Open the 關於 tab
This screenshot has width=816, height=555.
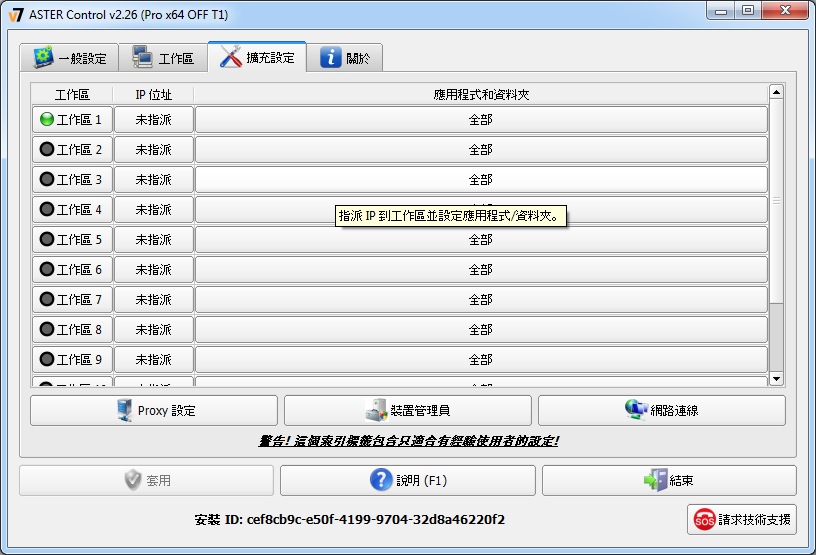coord(345,57)
